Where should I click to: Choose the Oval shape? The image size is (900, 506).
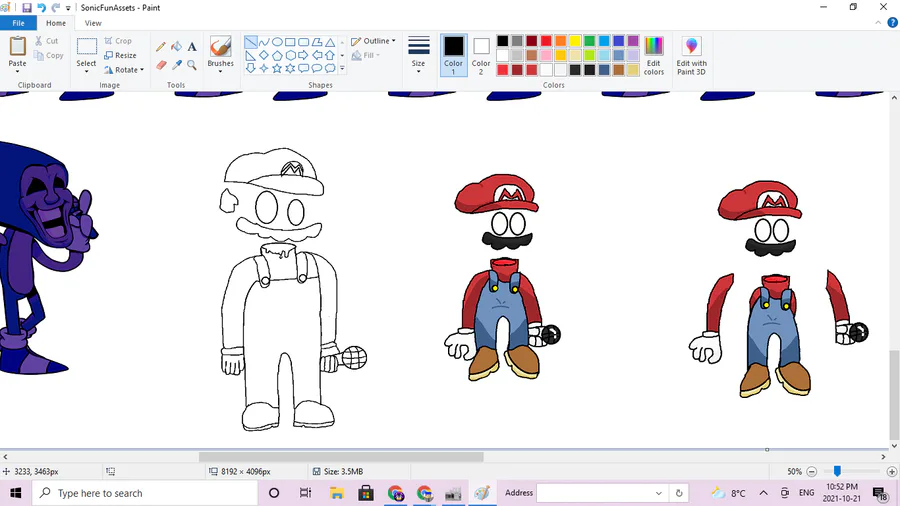[277, 42]
